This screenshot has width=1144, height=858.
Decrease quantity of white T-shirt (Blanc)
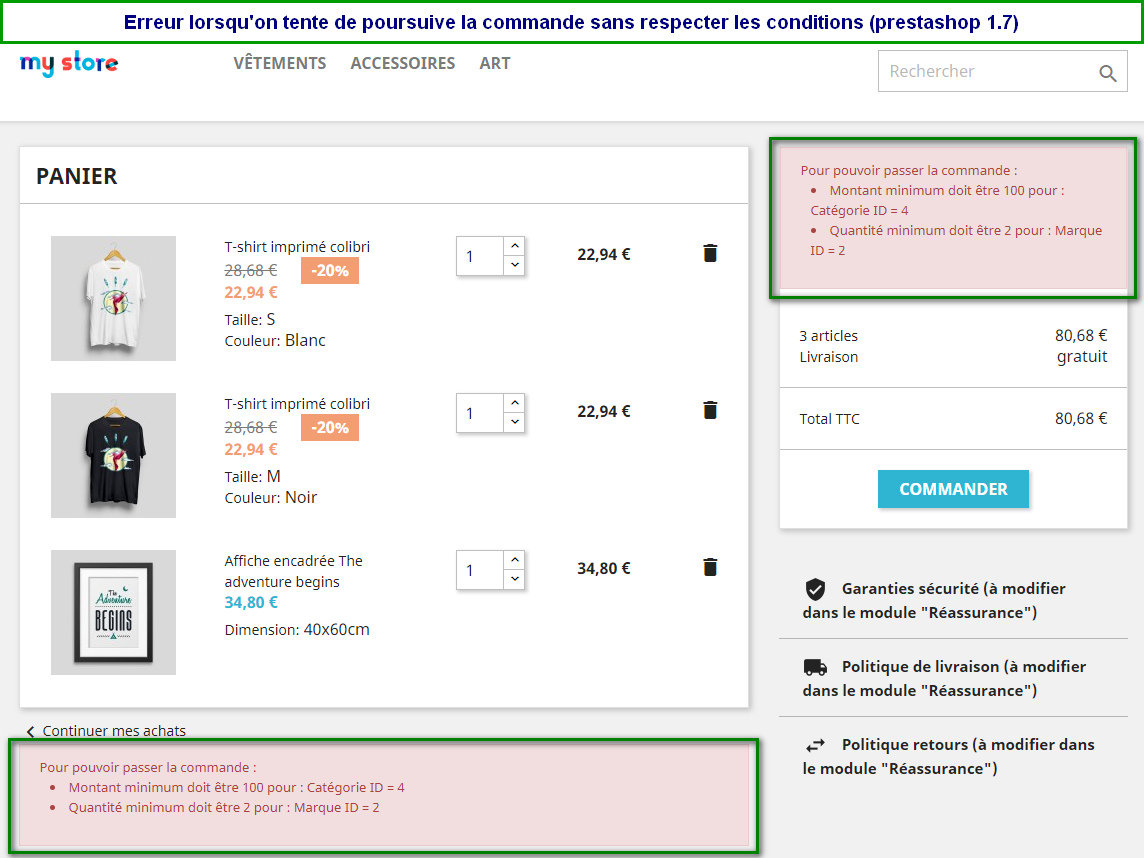pyautogui.click(x=514, y=265)
